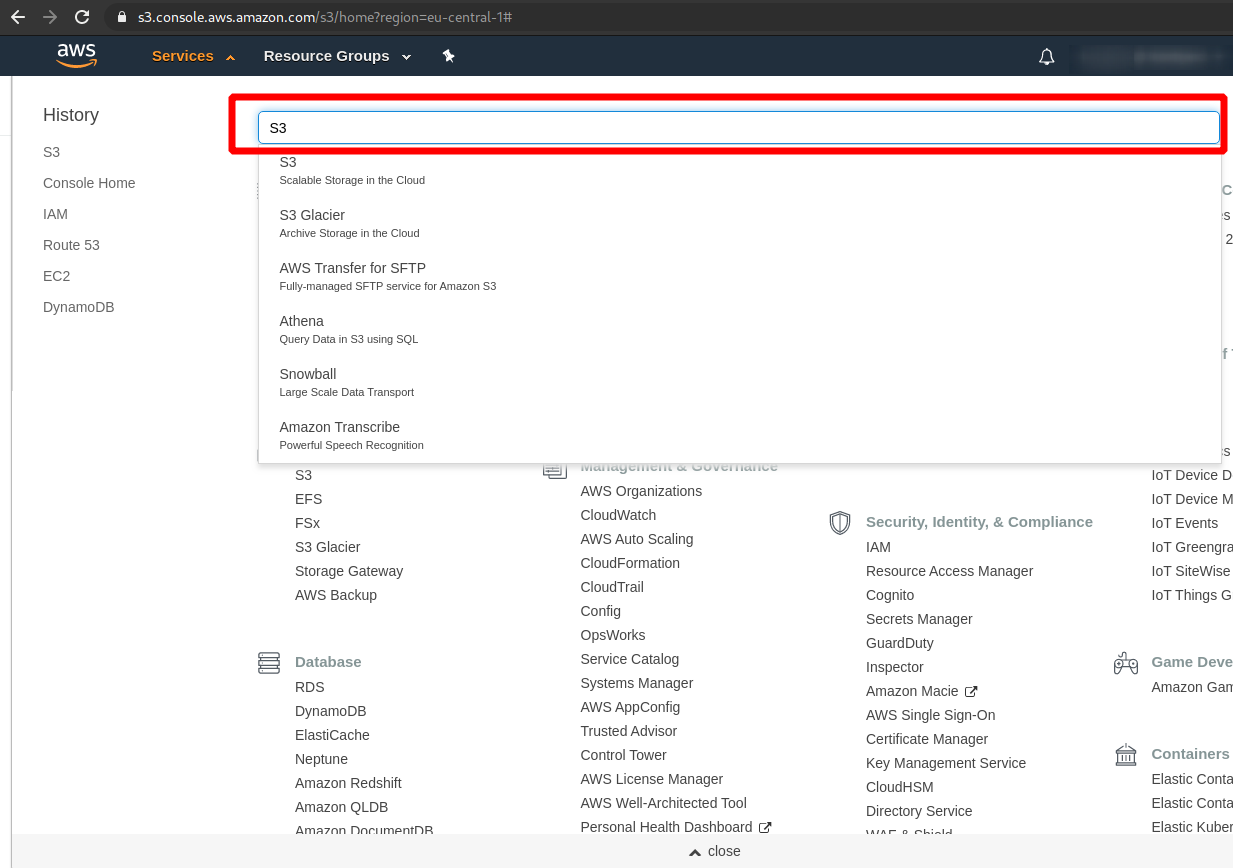Open Certificate Manager
Viewport: 1233px width, 868px height.
[x=927, y=739]
